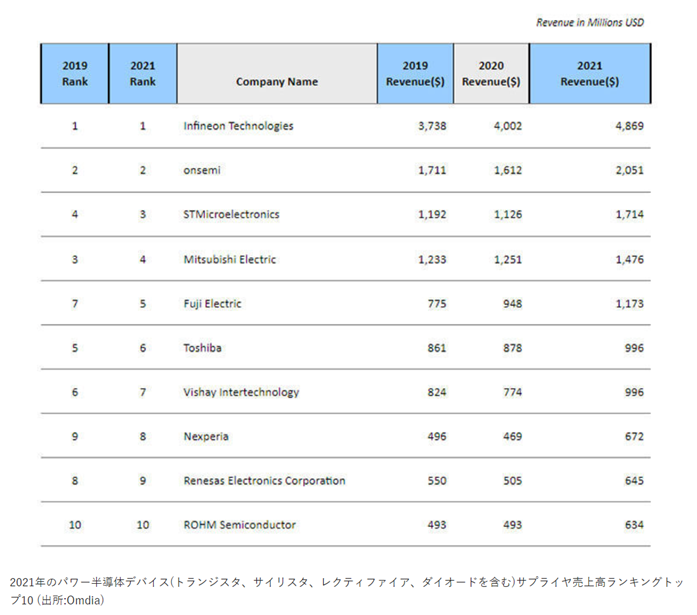Click Fuji Electric 2020 revenue 948
The image size is (697, 615).
(513, 304)
